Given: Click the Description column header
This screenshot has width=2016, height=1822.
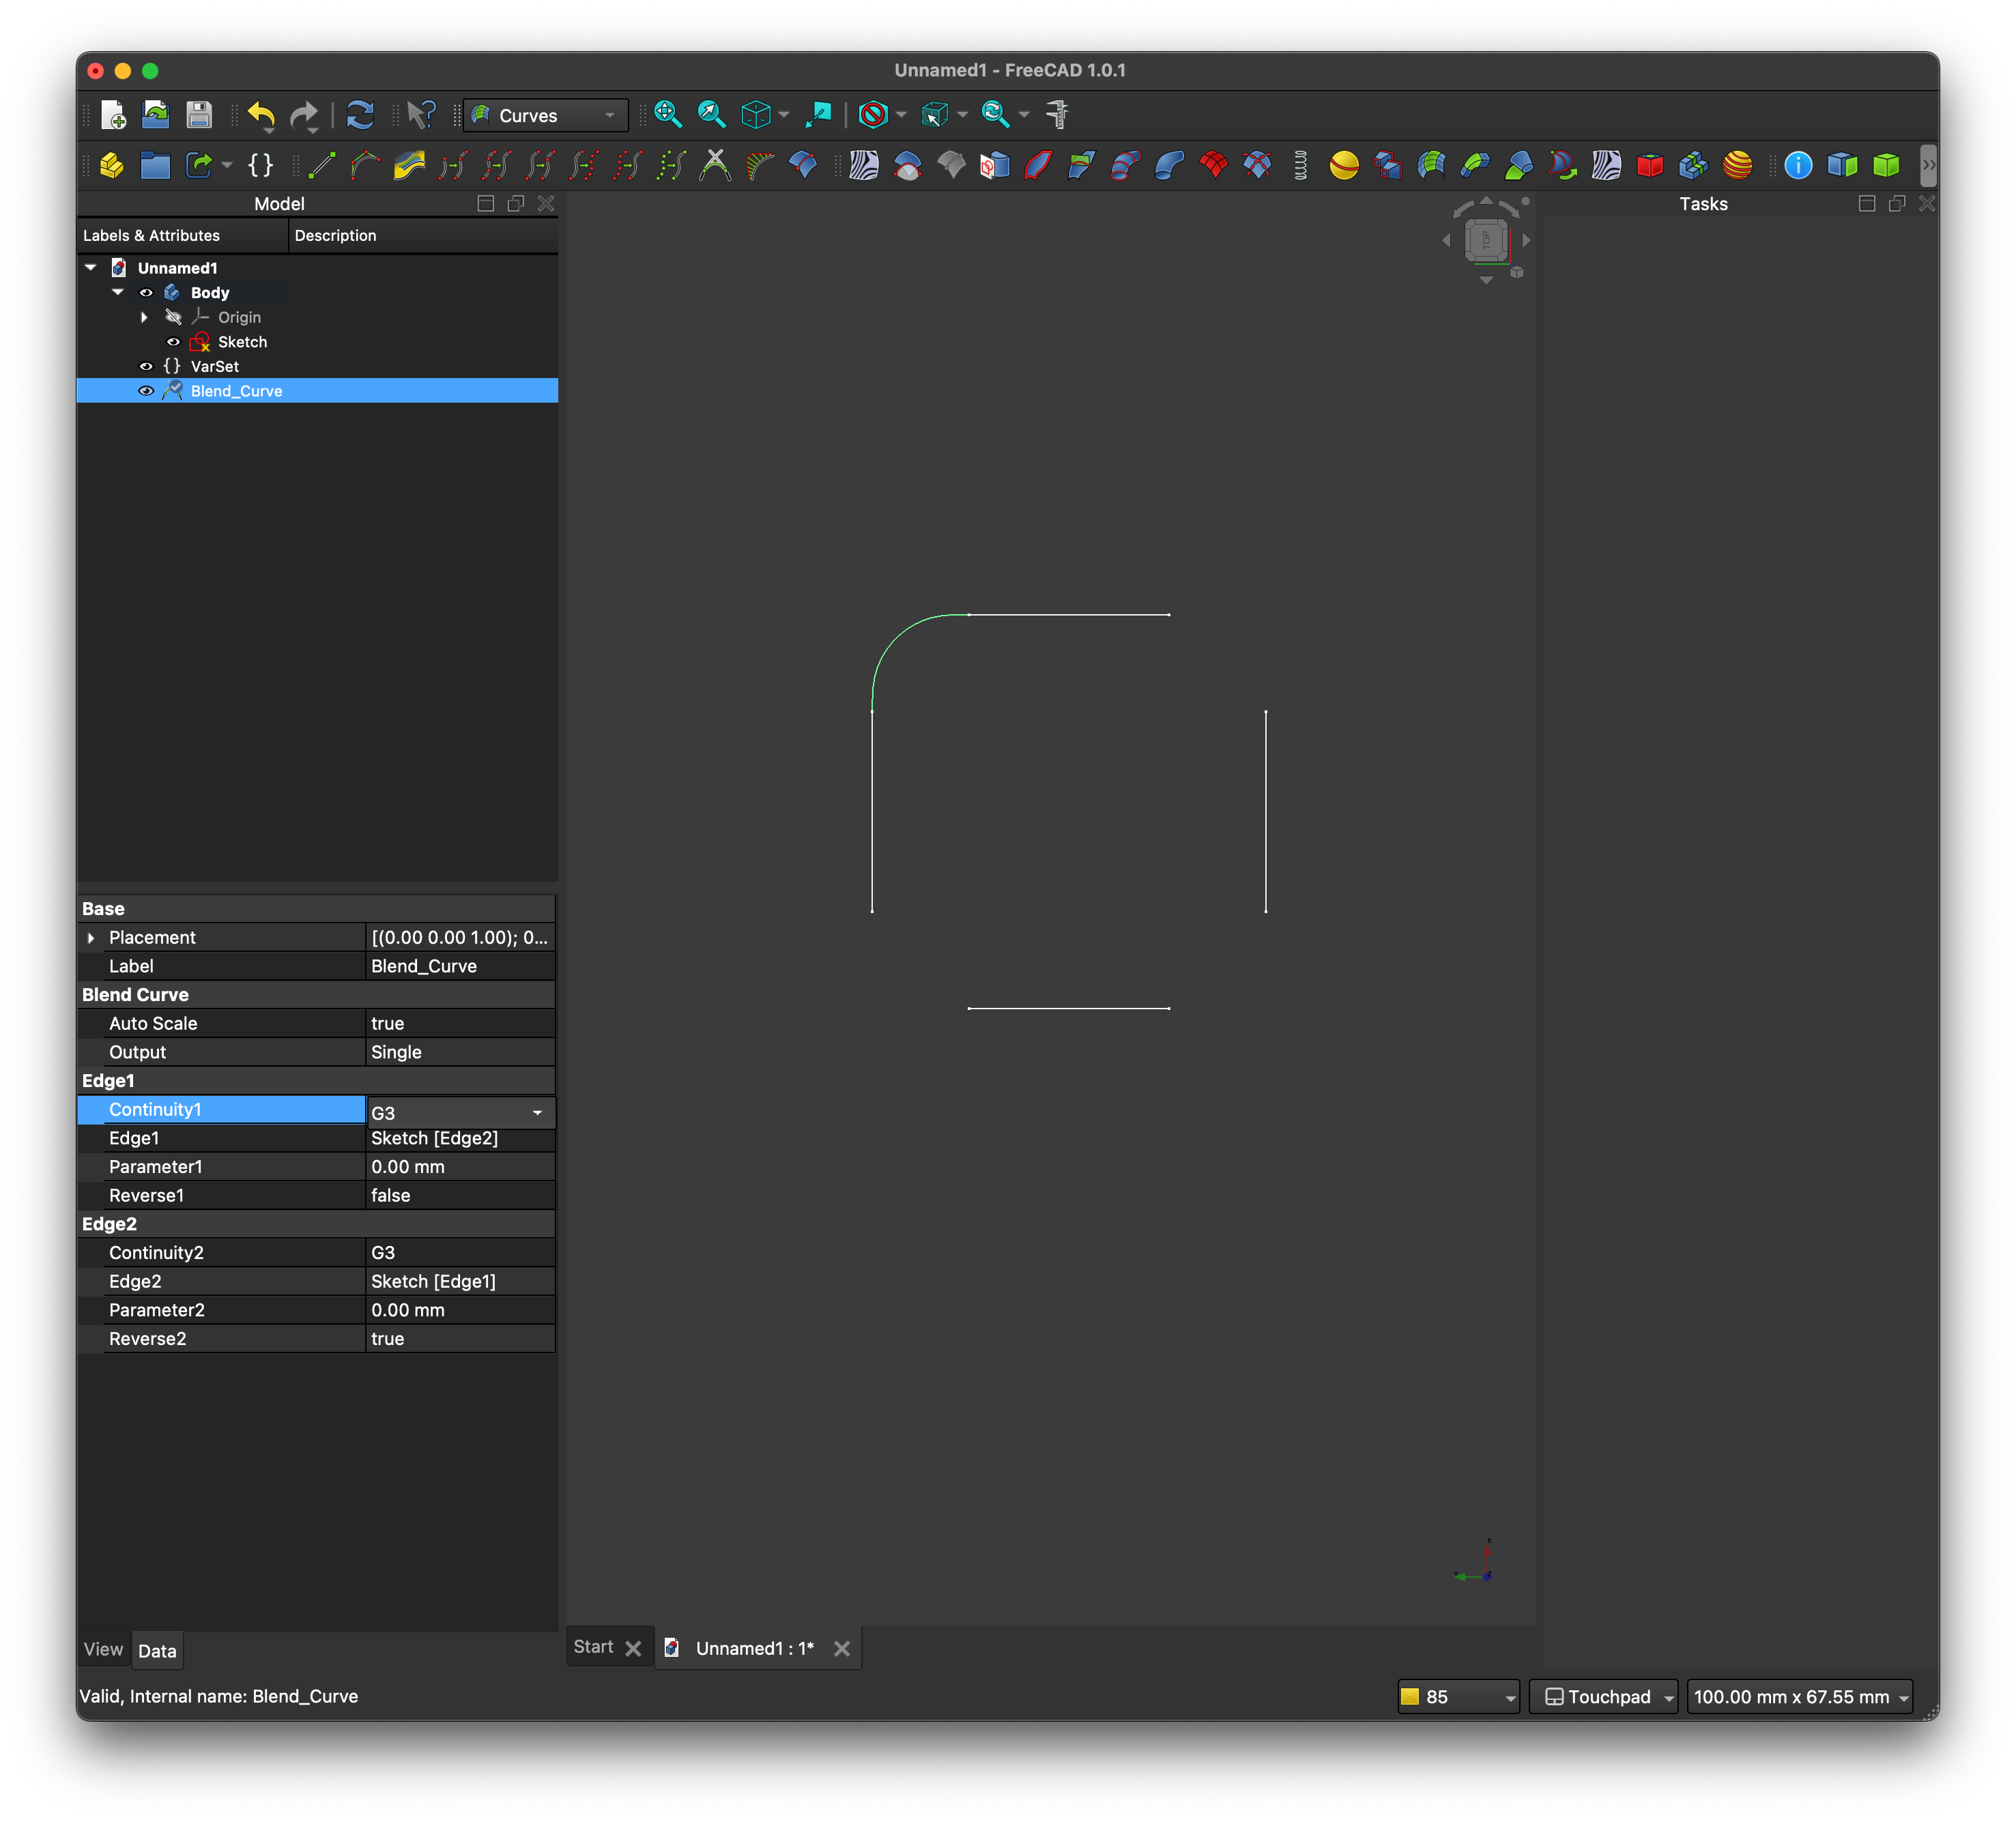Looking at the screenshot, I should pyautogui.click(x=423, y=236).
